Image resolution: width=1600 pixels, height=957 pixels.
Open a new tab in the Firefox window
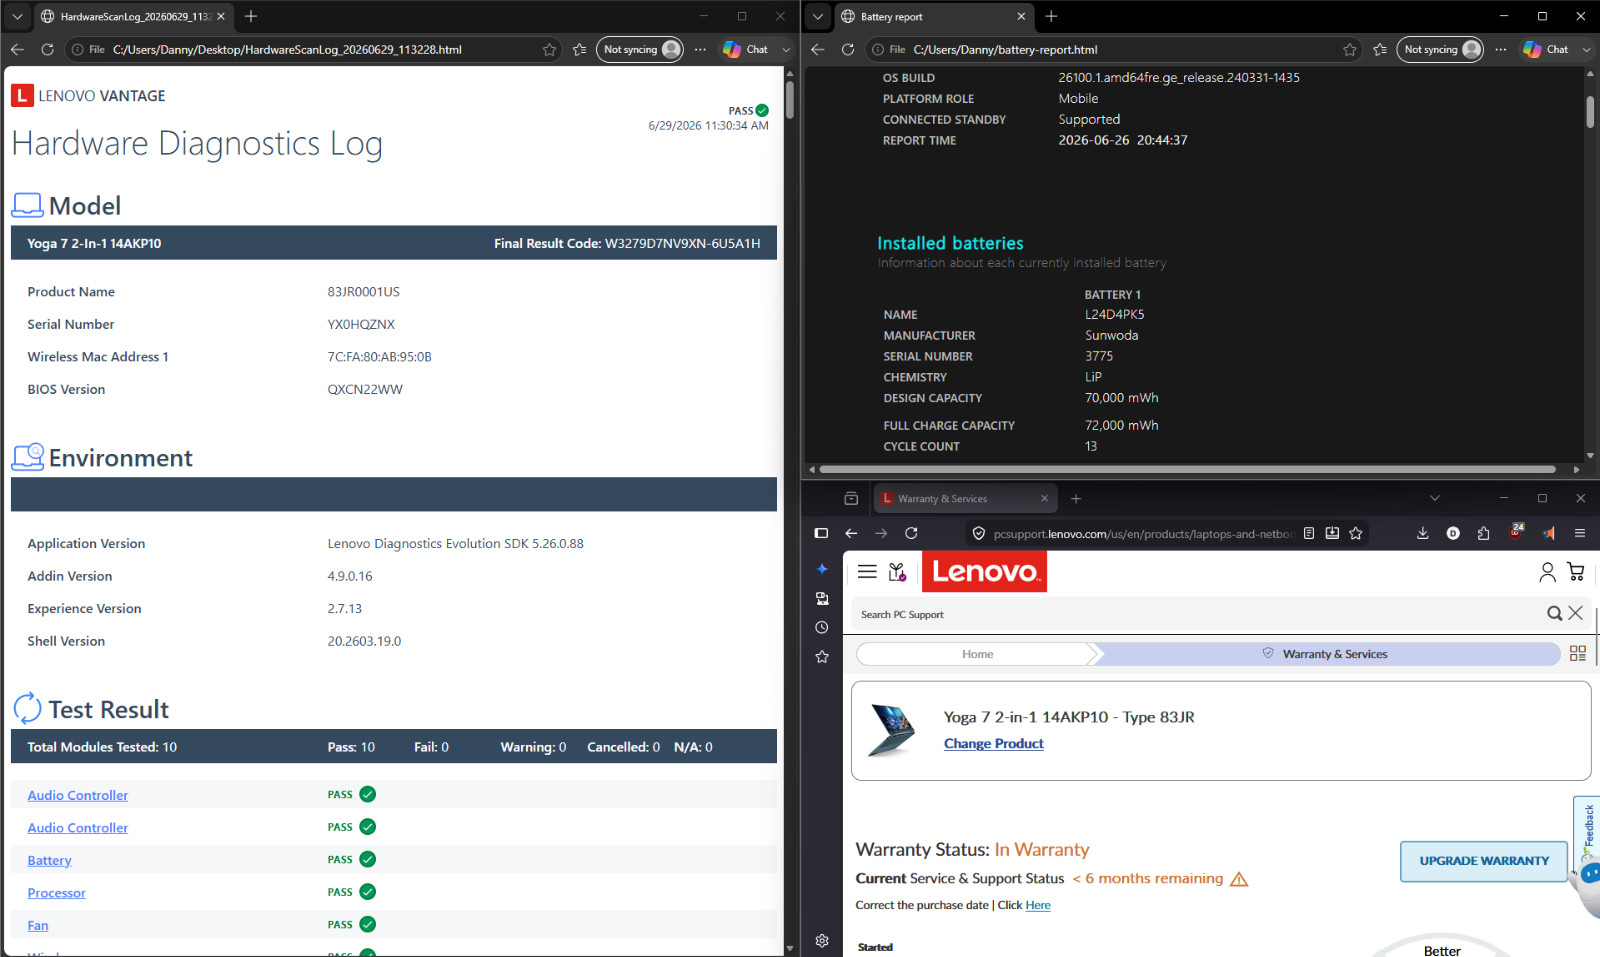(1076, 498)
